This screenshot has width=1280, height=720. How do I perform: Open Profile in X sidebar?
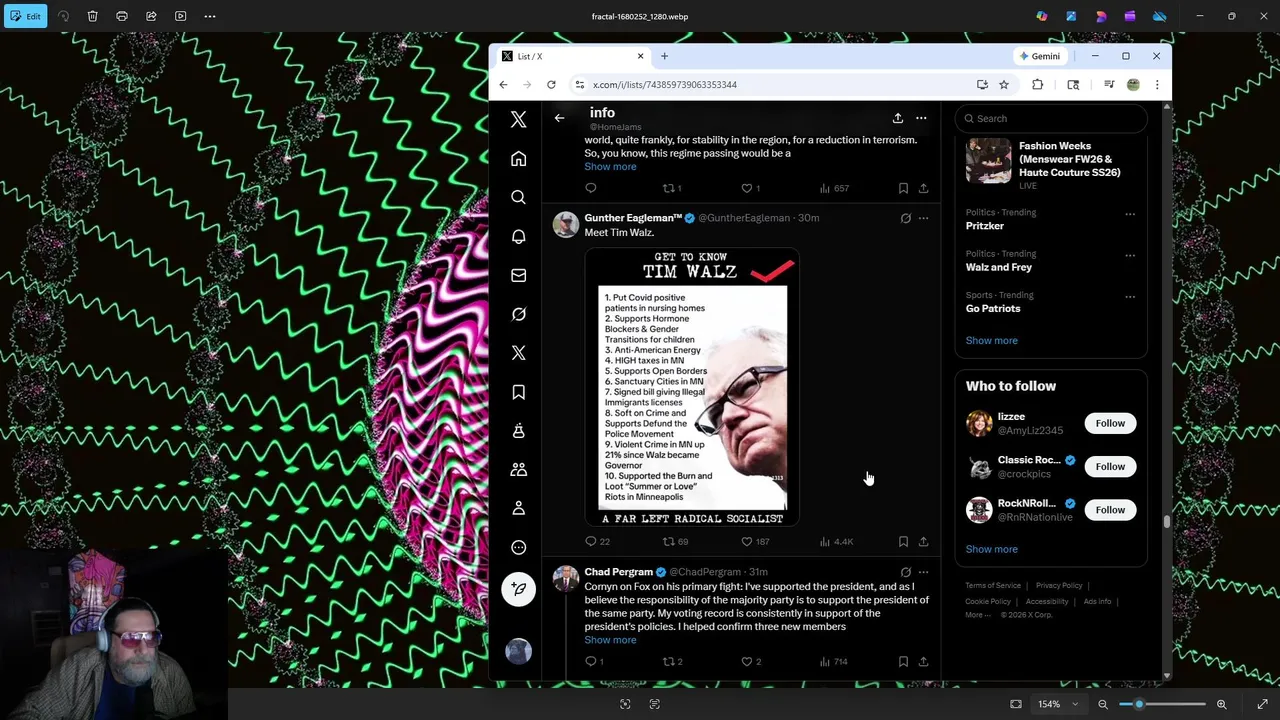(x=518, y=508)
